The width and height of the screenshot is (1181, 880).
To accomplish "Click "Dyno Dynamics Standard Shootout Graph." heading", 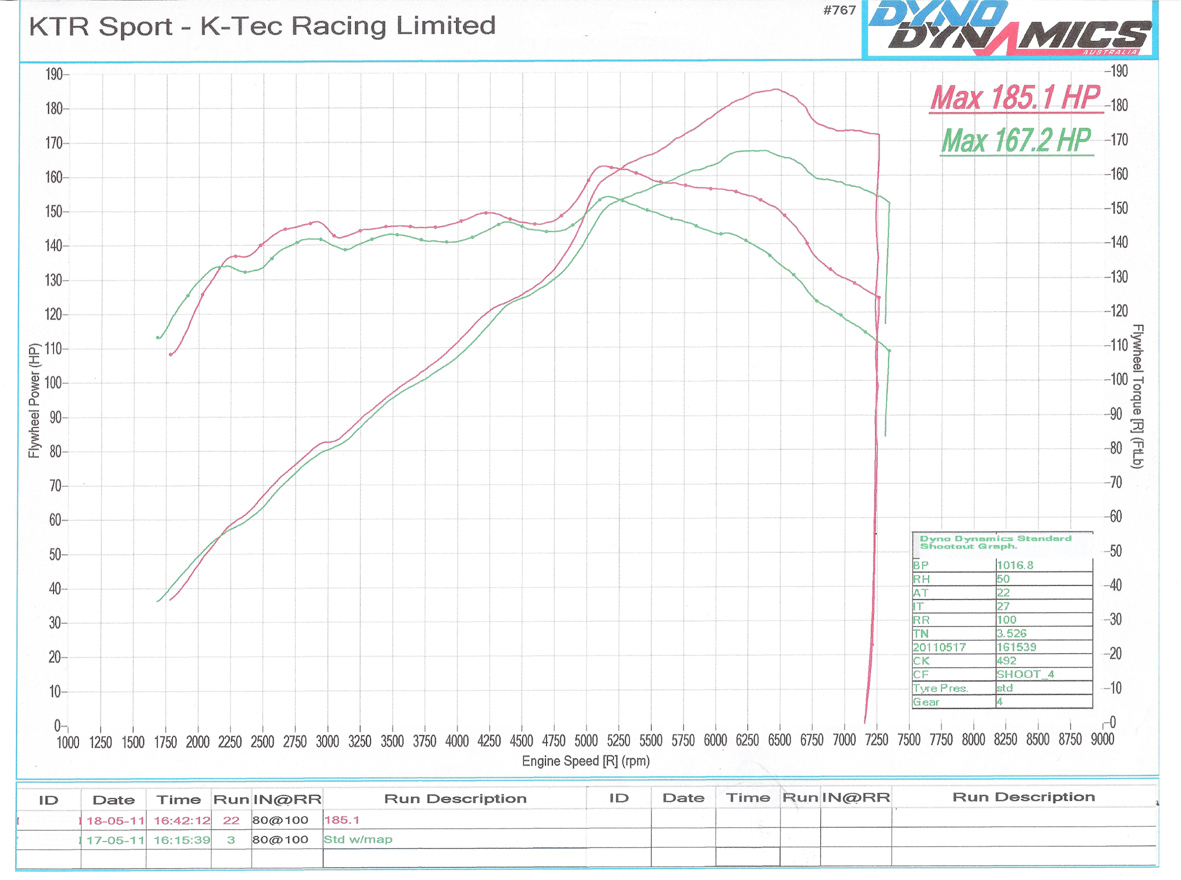I will coord(995,542).
